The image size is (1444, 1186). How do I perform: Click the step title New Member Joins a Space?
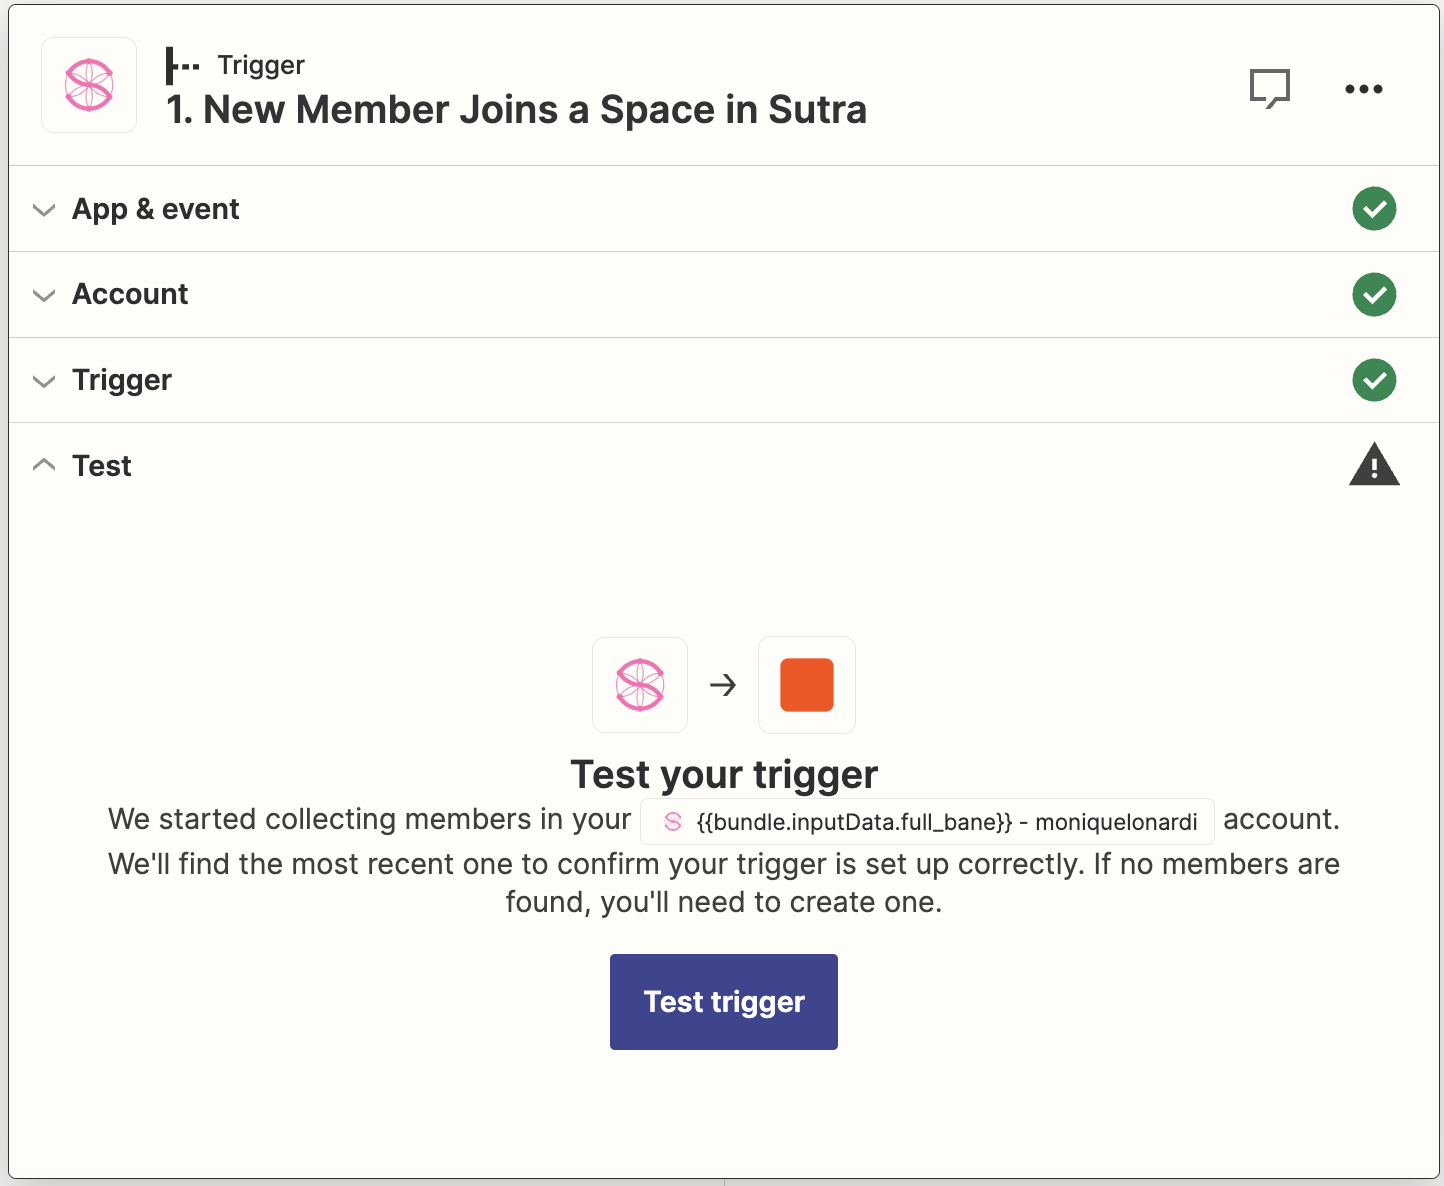pos(517,110)
